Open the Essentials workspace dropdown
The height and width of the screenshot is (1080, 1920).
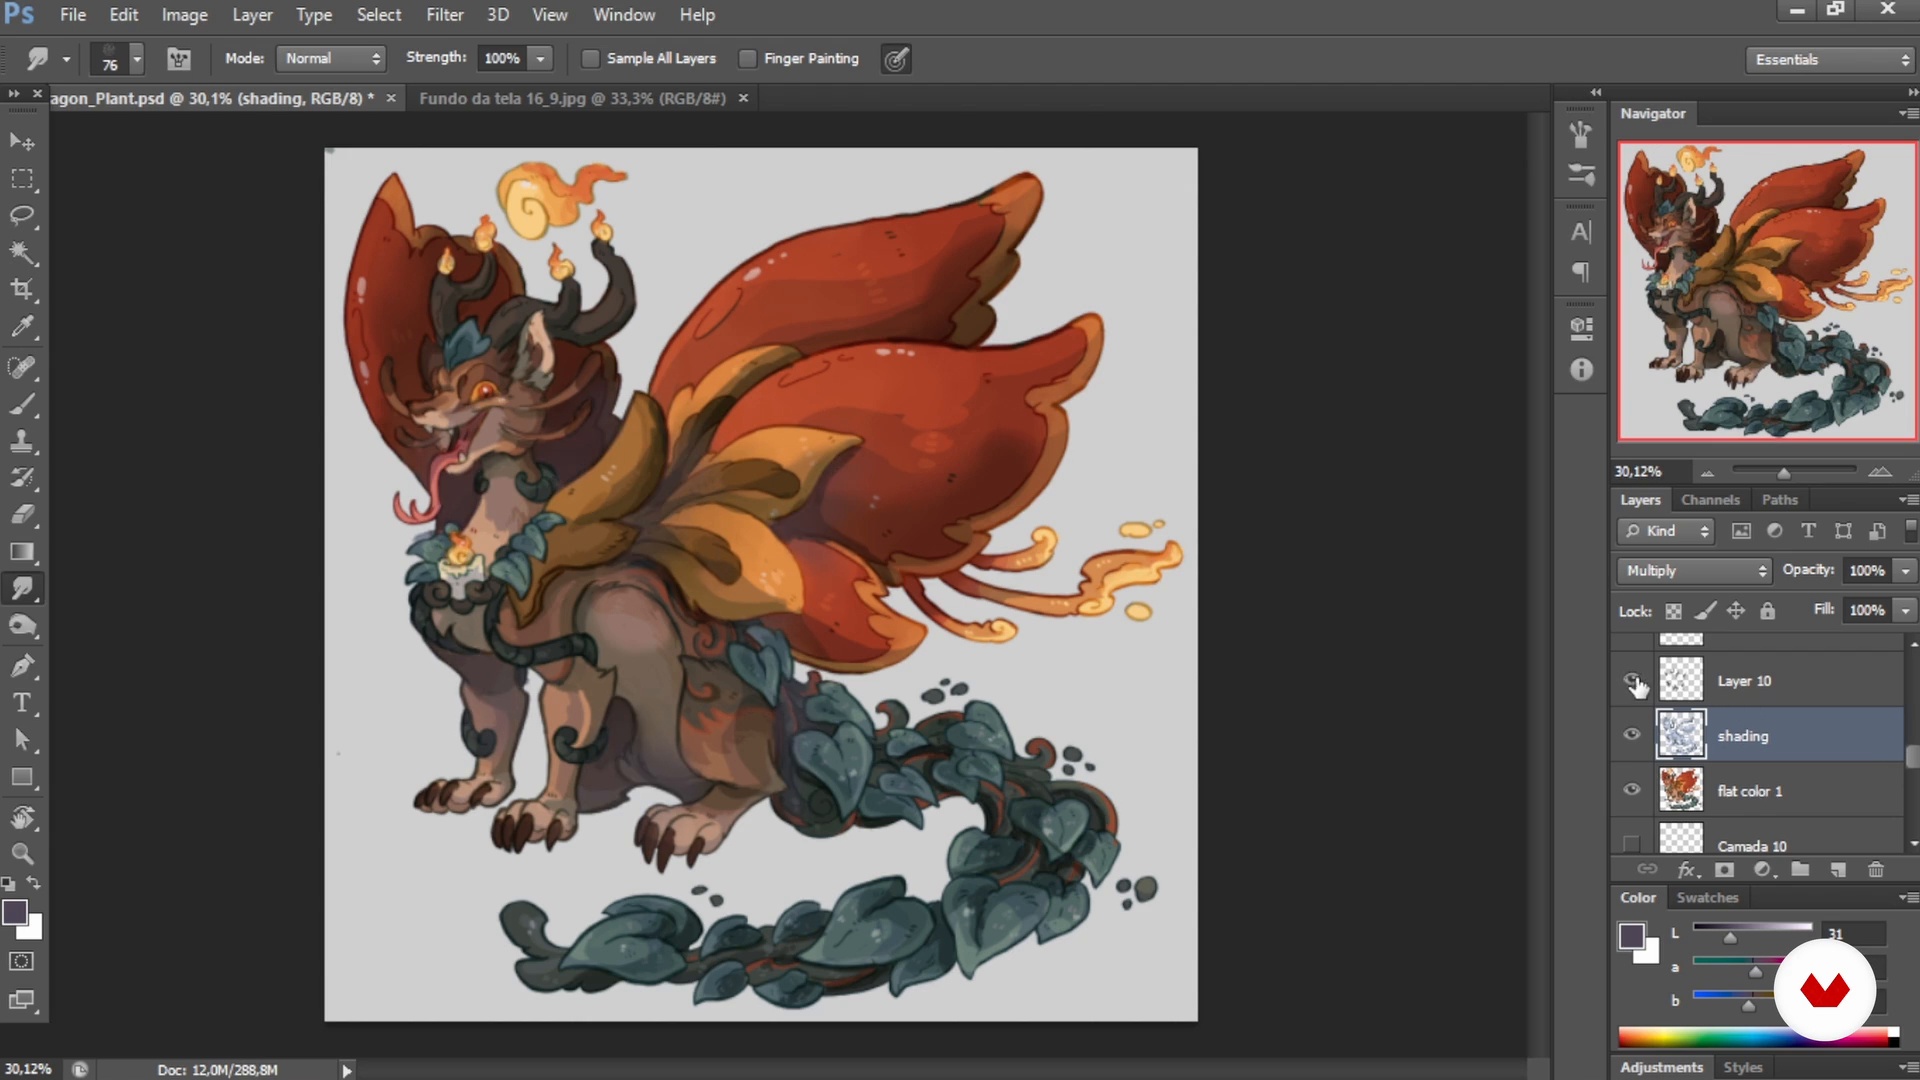1831,60
